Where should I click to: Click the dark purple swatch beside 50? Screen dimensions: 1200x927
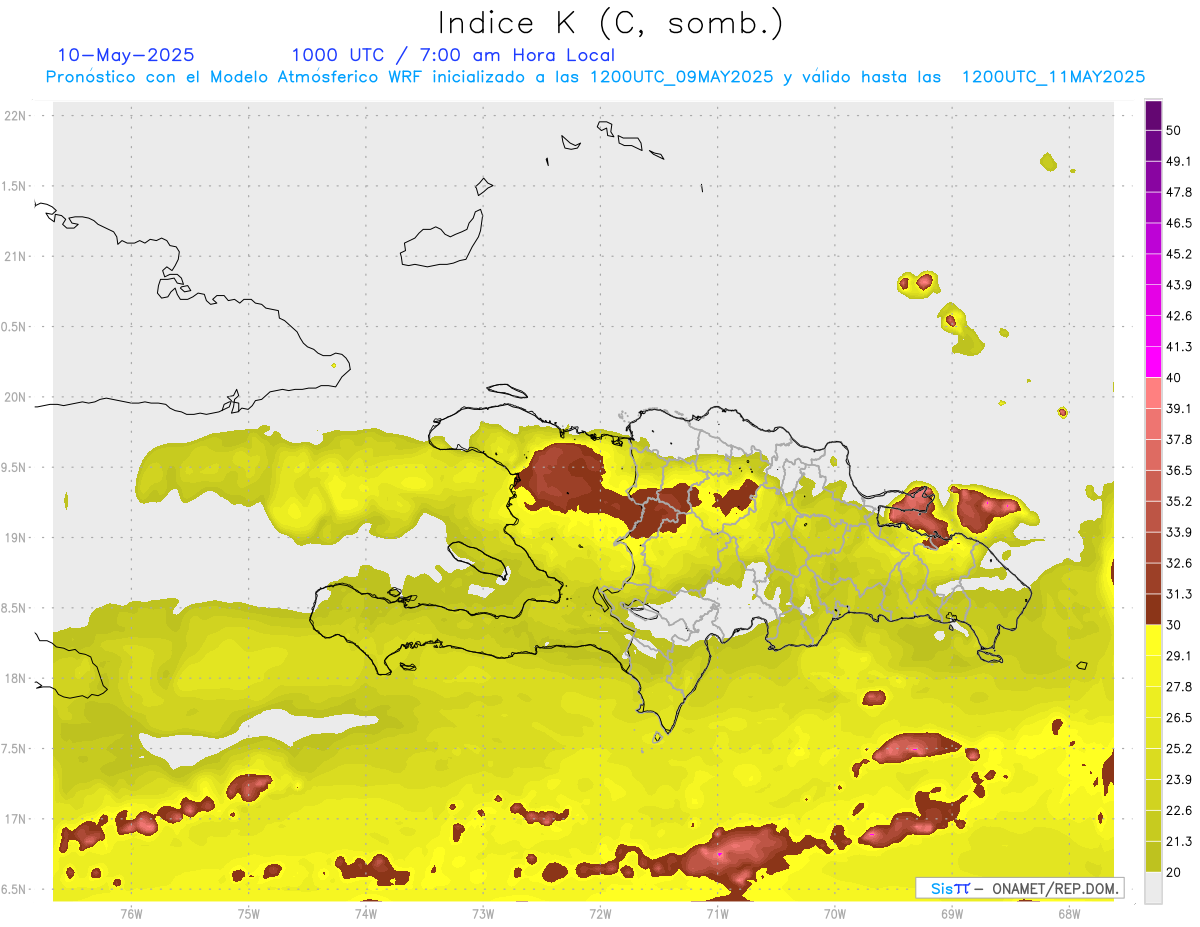1153,115
